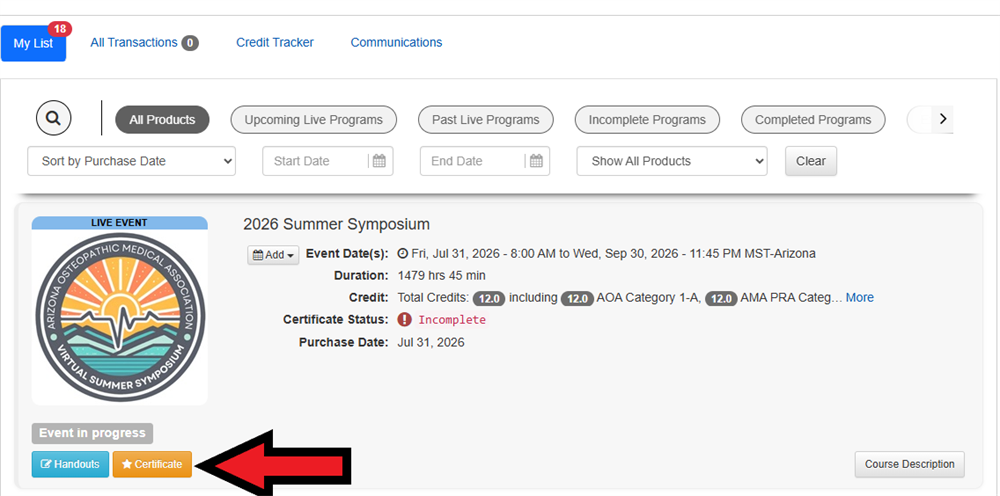Click the red Incomplete status warning icon
The image size is (1000, 496).
[404, 319]
